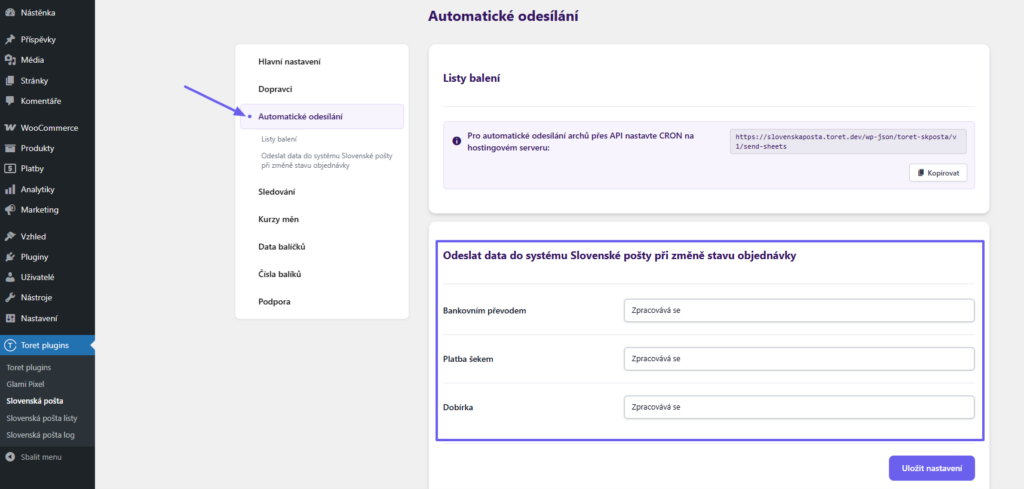
Task: Open the Bankovním převodem status dropdown
Action: pyautogui.click(x=799, y=310)
